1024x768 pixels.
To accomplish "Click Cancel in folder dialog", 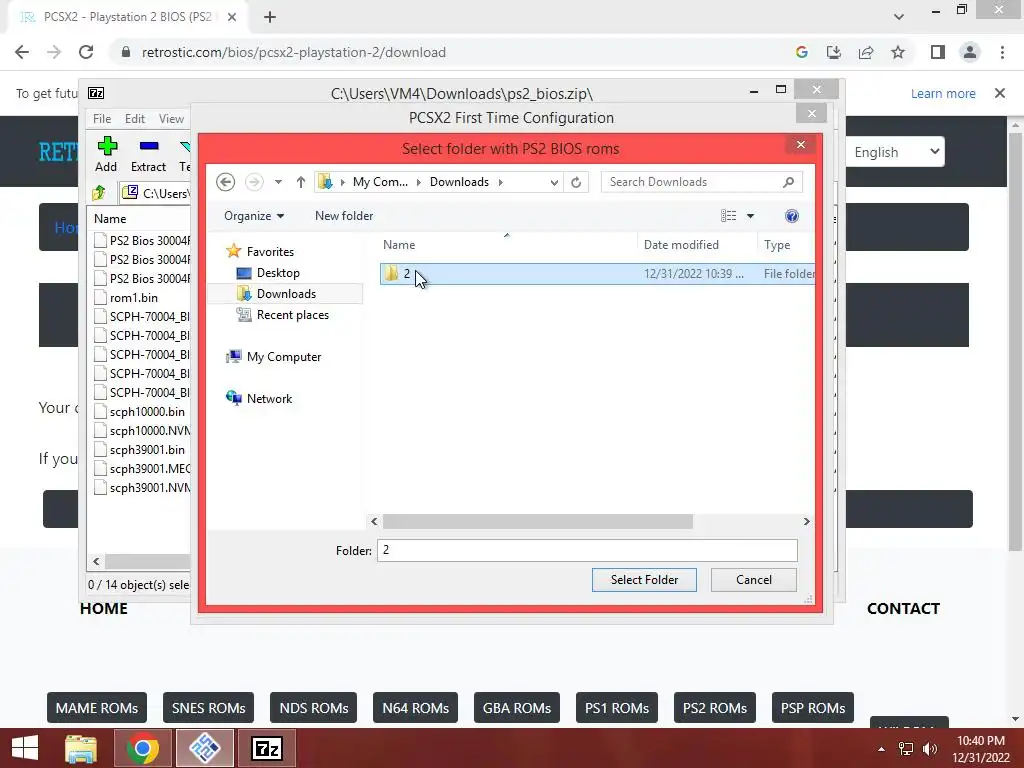I will 754,580.
